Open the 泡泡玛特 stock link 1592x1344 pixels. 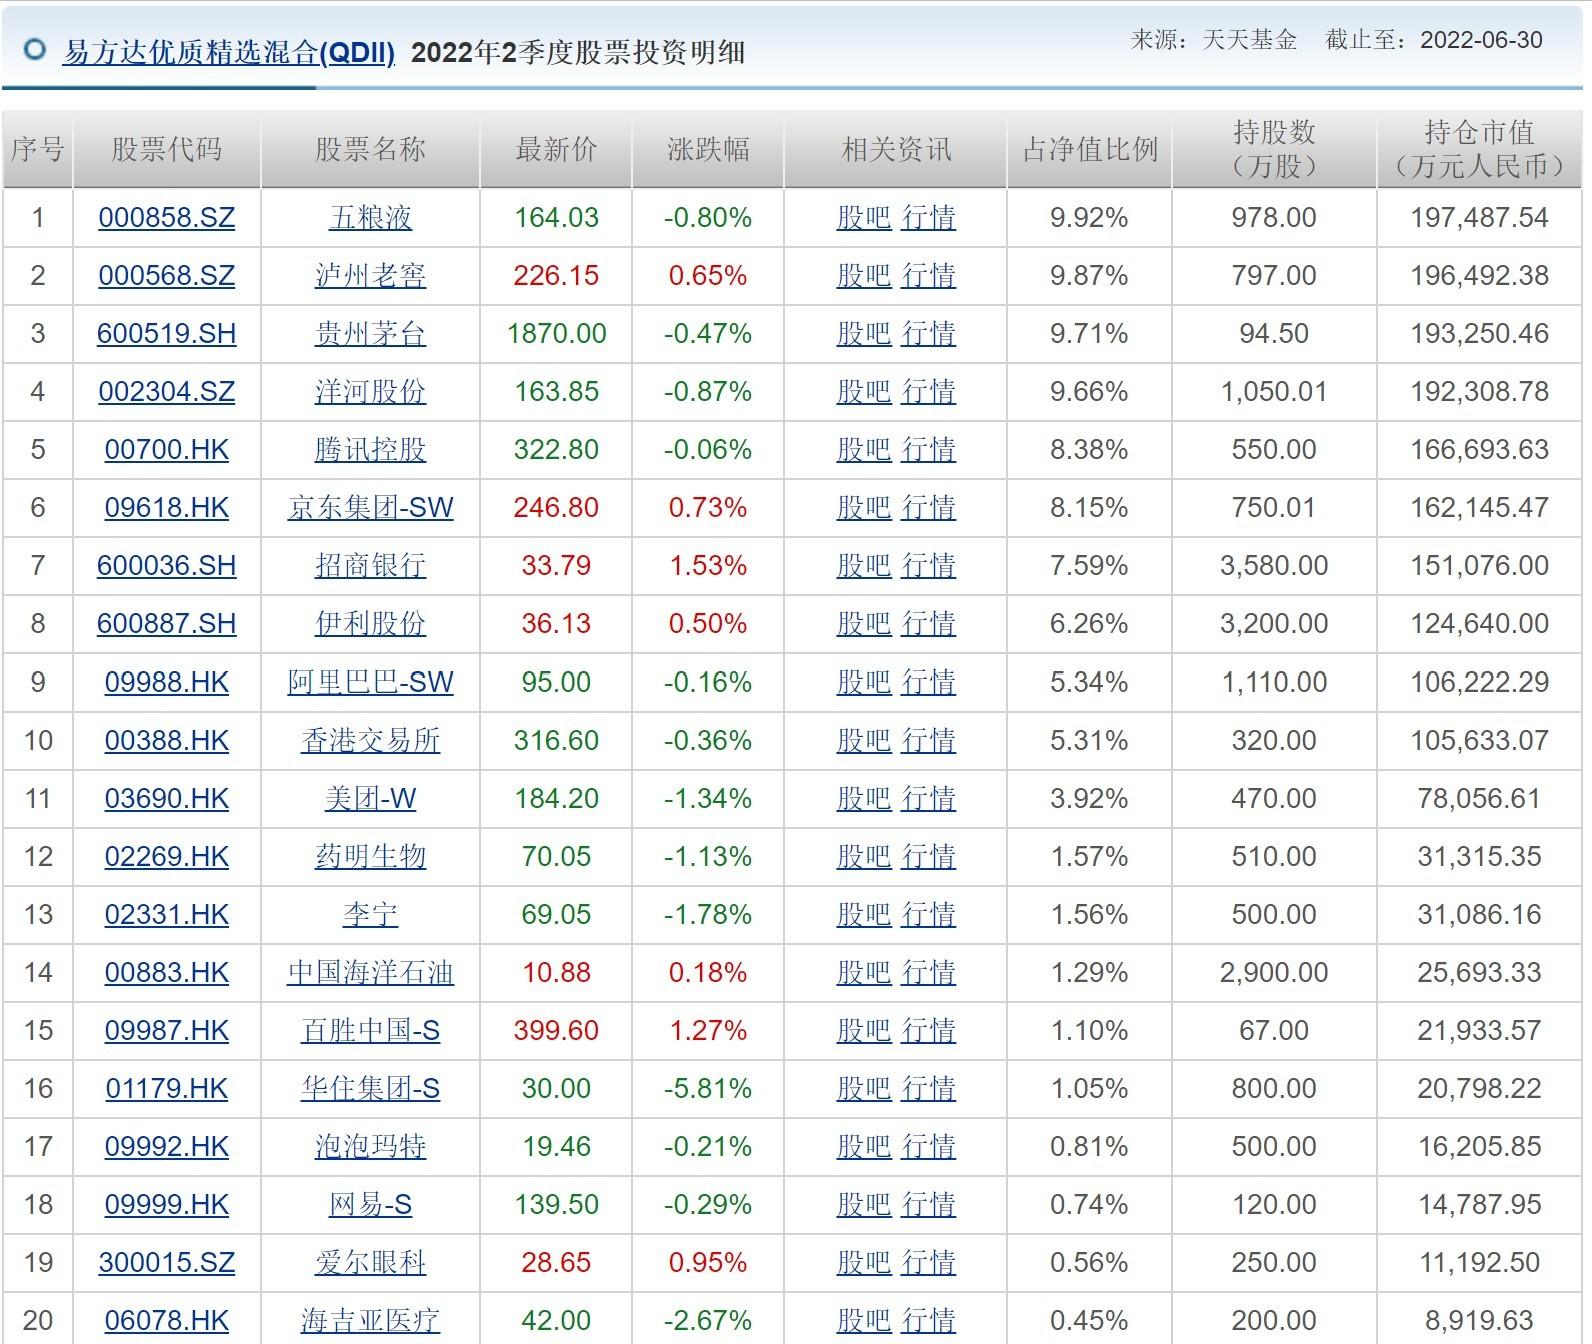tap(370, 1146)
